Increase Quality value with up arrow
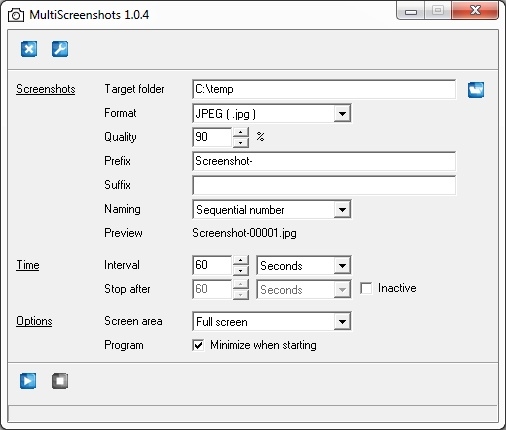The width and height of the screenshot is (506, 430). click(x=240, y=132)
